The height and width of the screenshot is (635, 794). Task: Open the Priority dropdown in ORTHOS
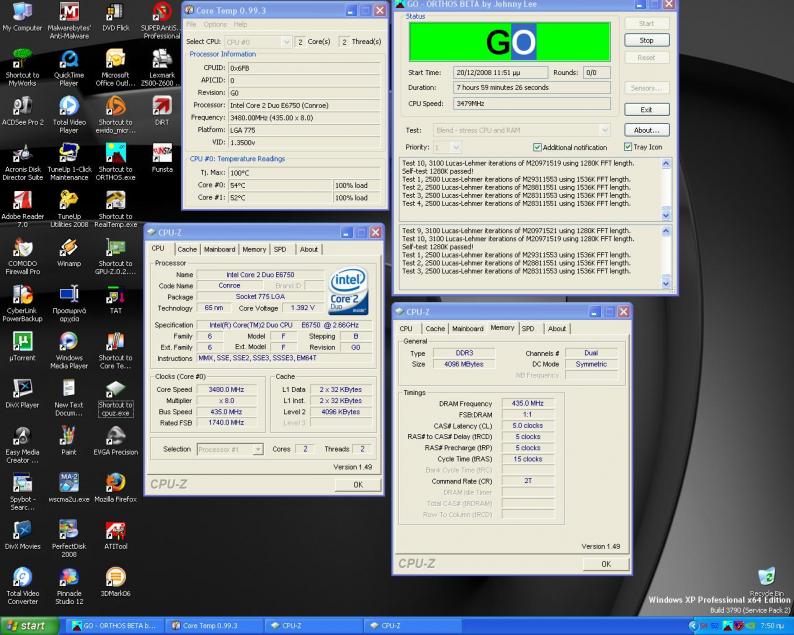[x=447, y=147]
